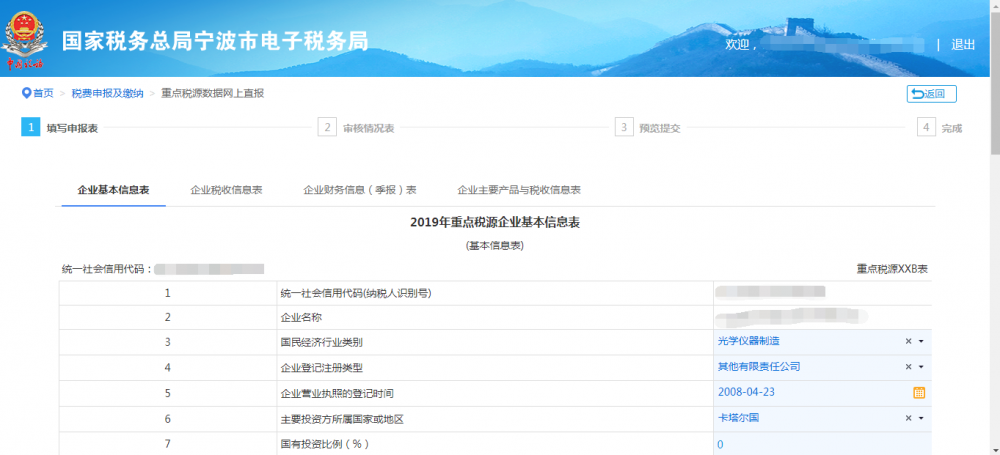The height and width of the screenshot is (455, 1000).
Task: Clear the 卡塔尔国 selection
Action: [x=908, y=418]
